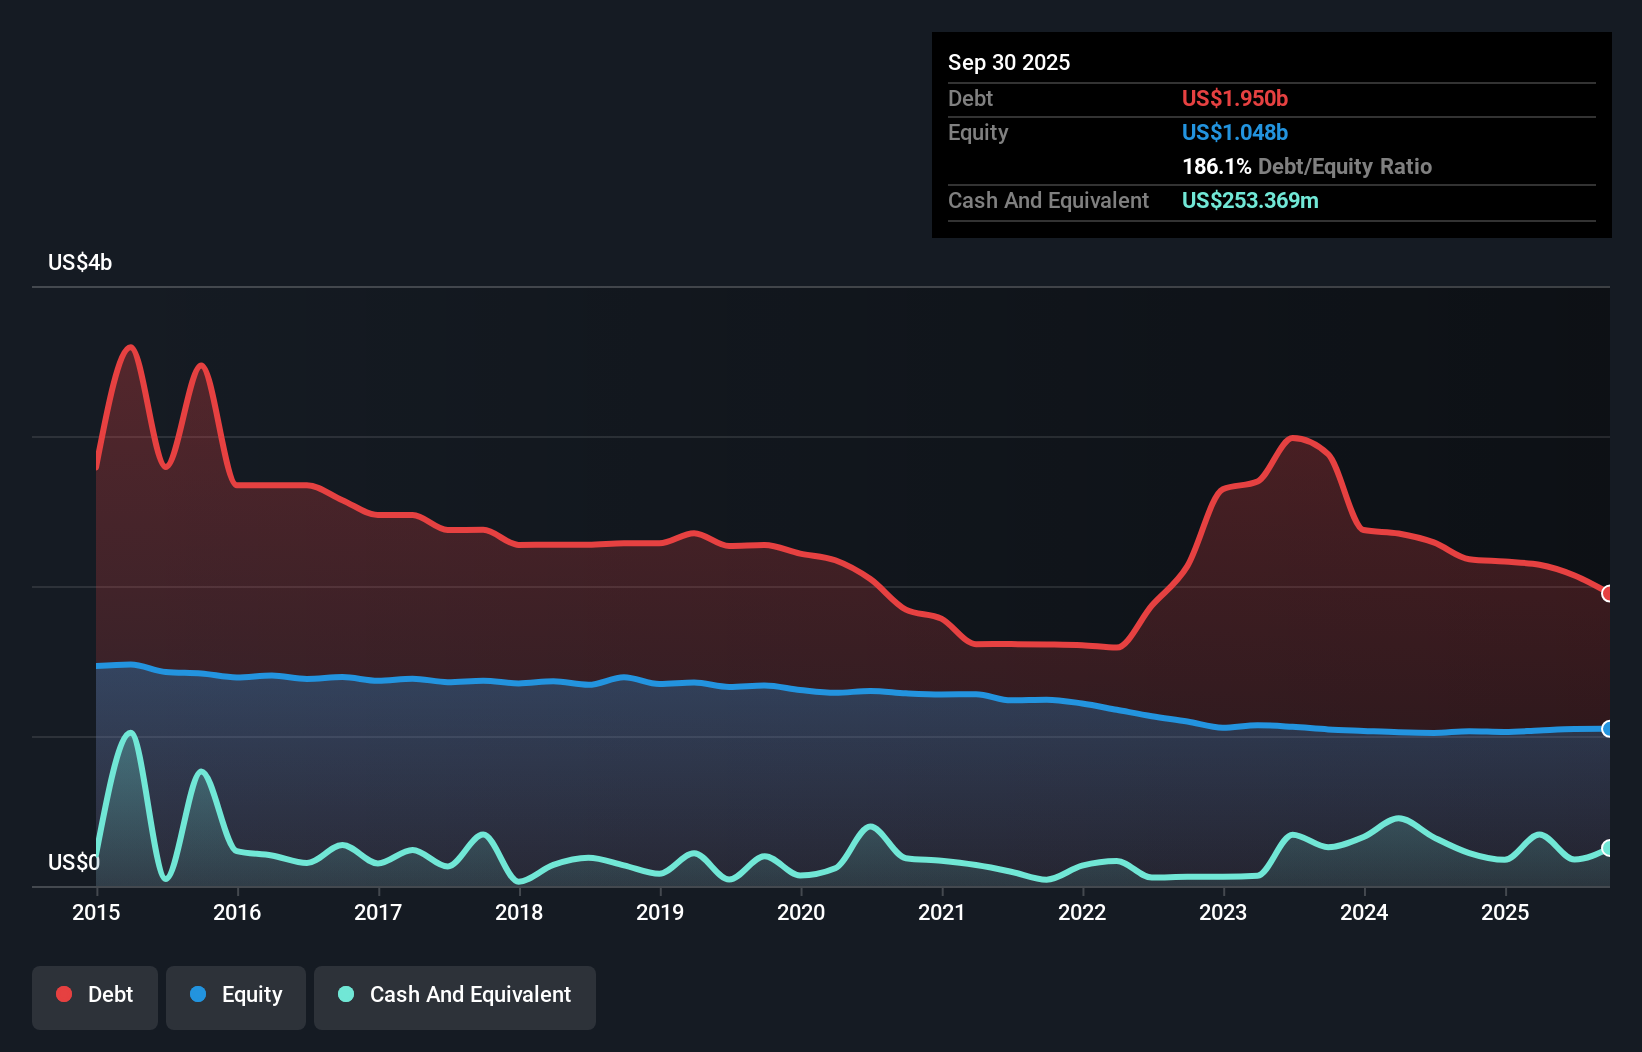Select the 2023 year label on axis
Screen dimensions: 1642x1052
coord(1224,913)
